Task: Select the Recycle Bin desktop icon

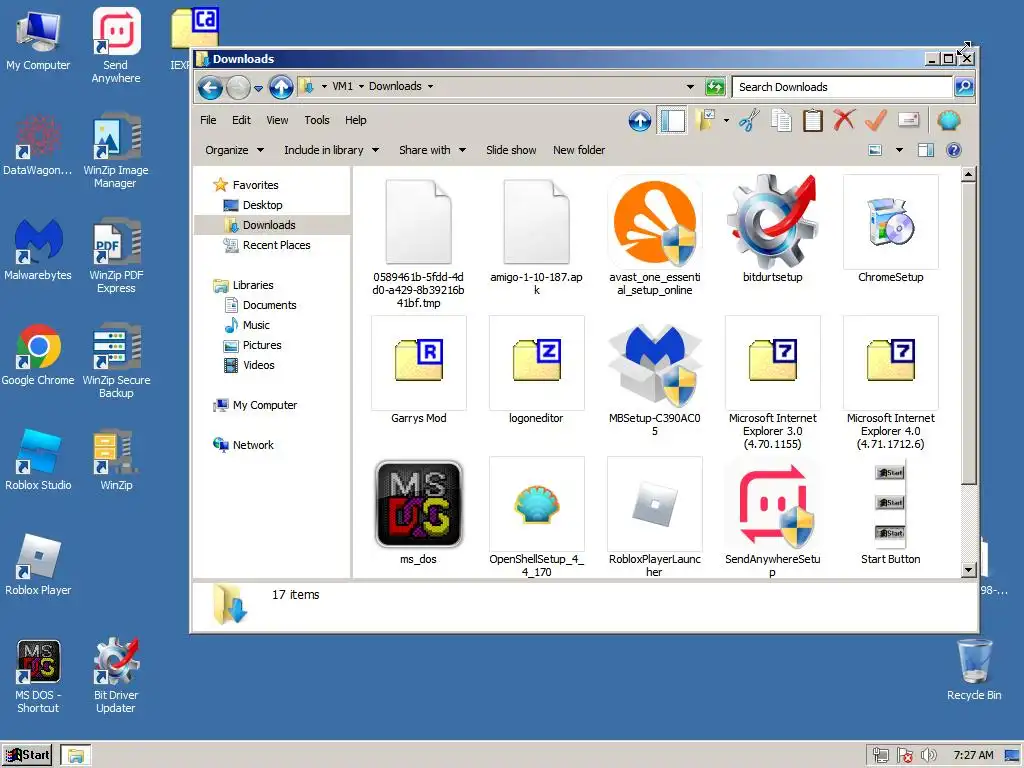Action: 974,670
